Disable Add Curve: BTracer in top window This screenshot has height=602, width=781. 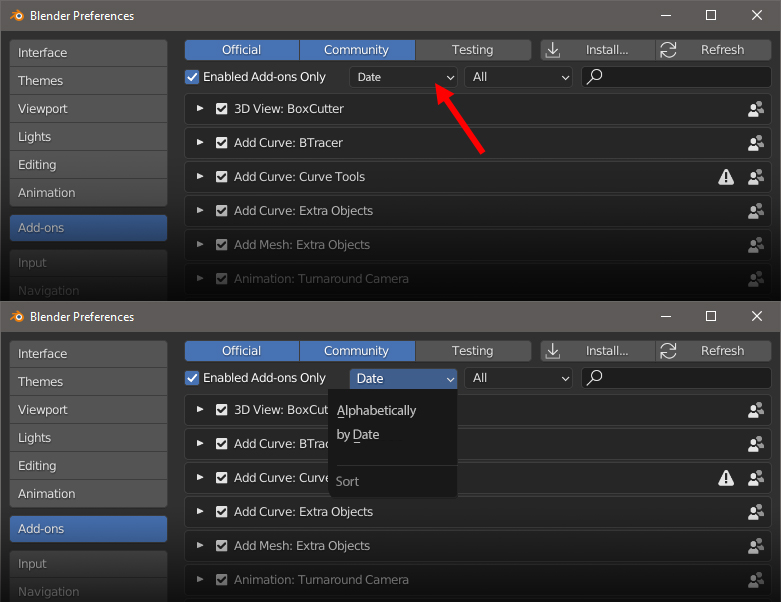click(222, 142)
